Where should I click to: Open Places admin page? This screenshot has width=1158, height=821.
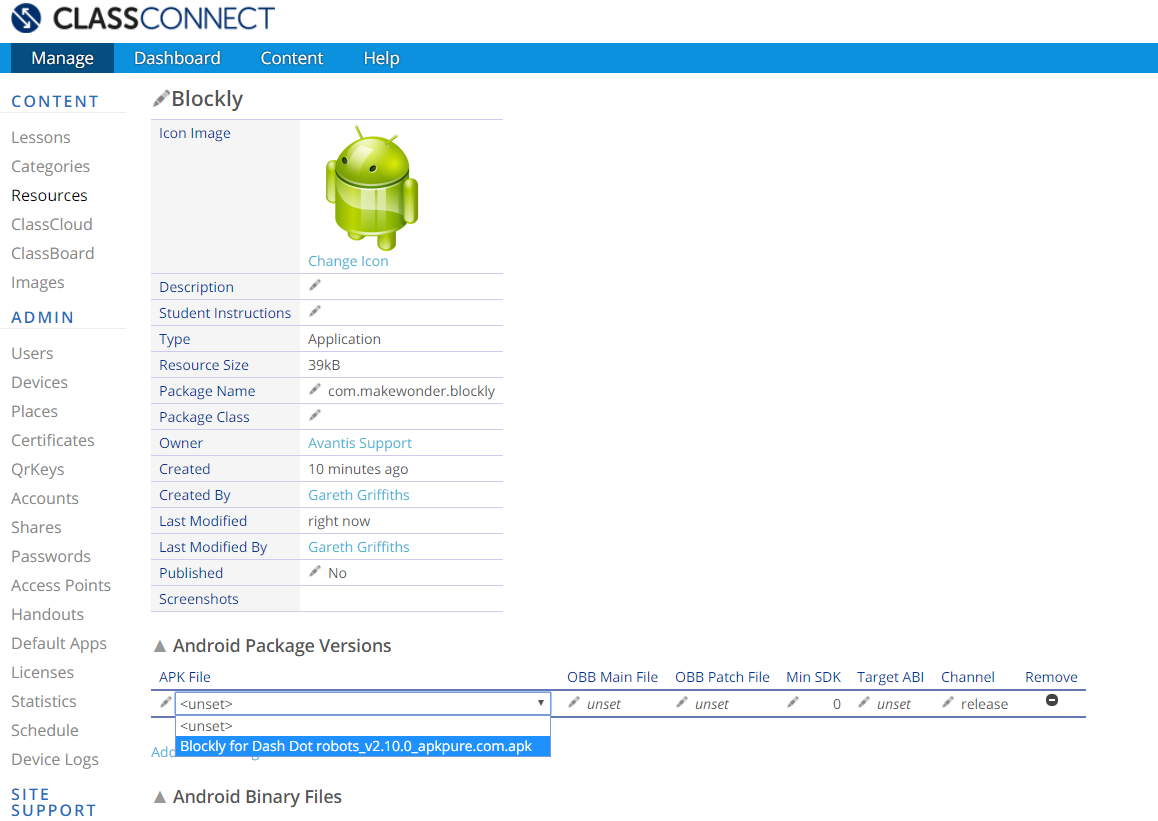[34, 411]
